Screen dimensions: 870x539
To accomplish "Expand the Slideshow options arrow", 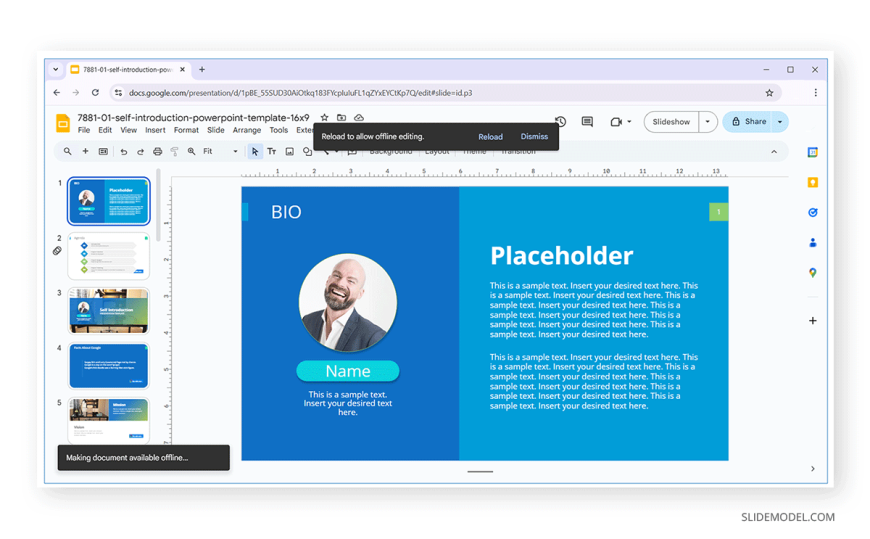I will point(707,122).
